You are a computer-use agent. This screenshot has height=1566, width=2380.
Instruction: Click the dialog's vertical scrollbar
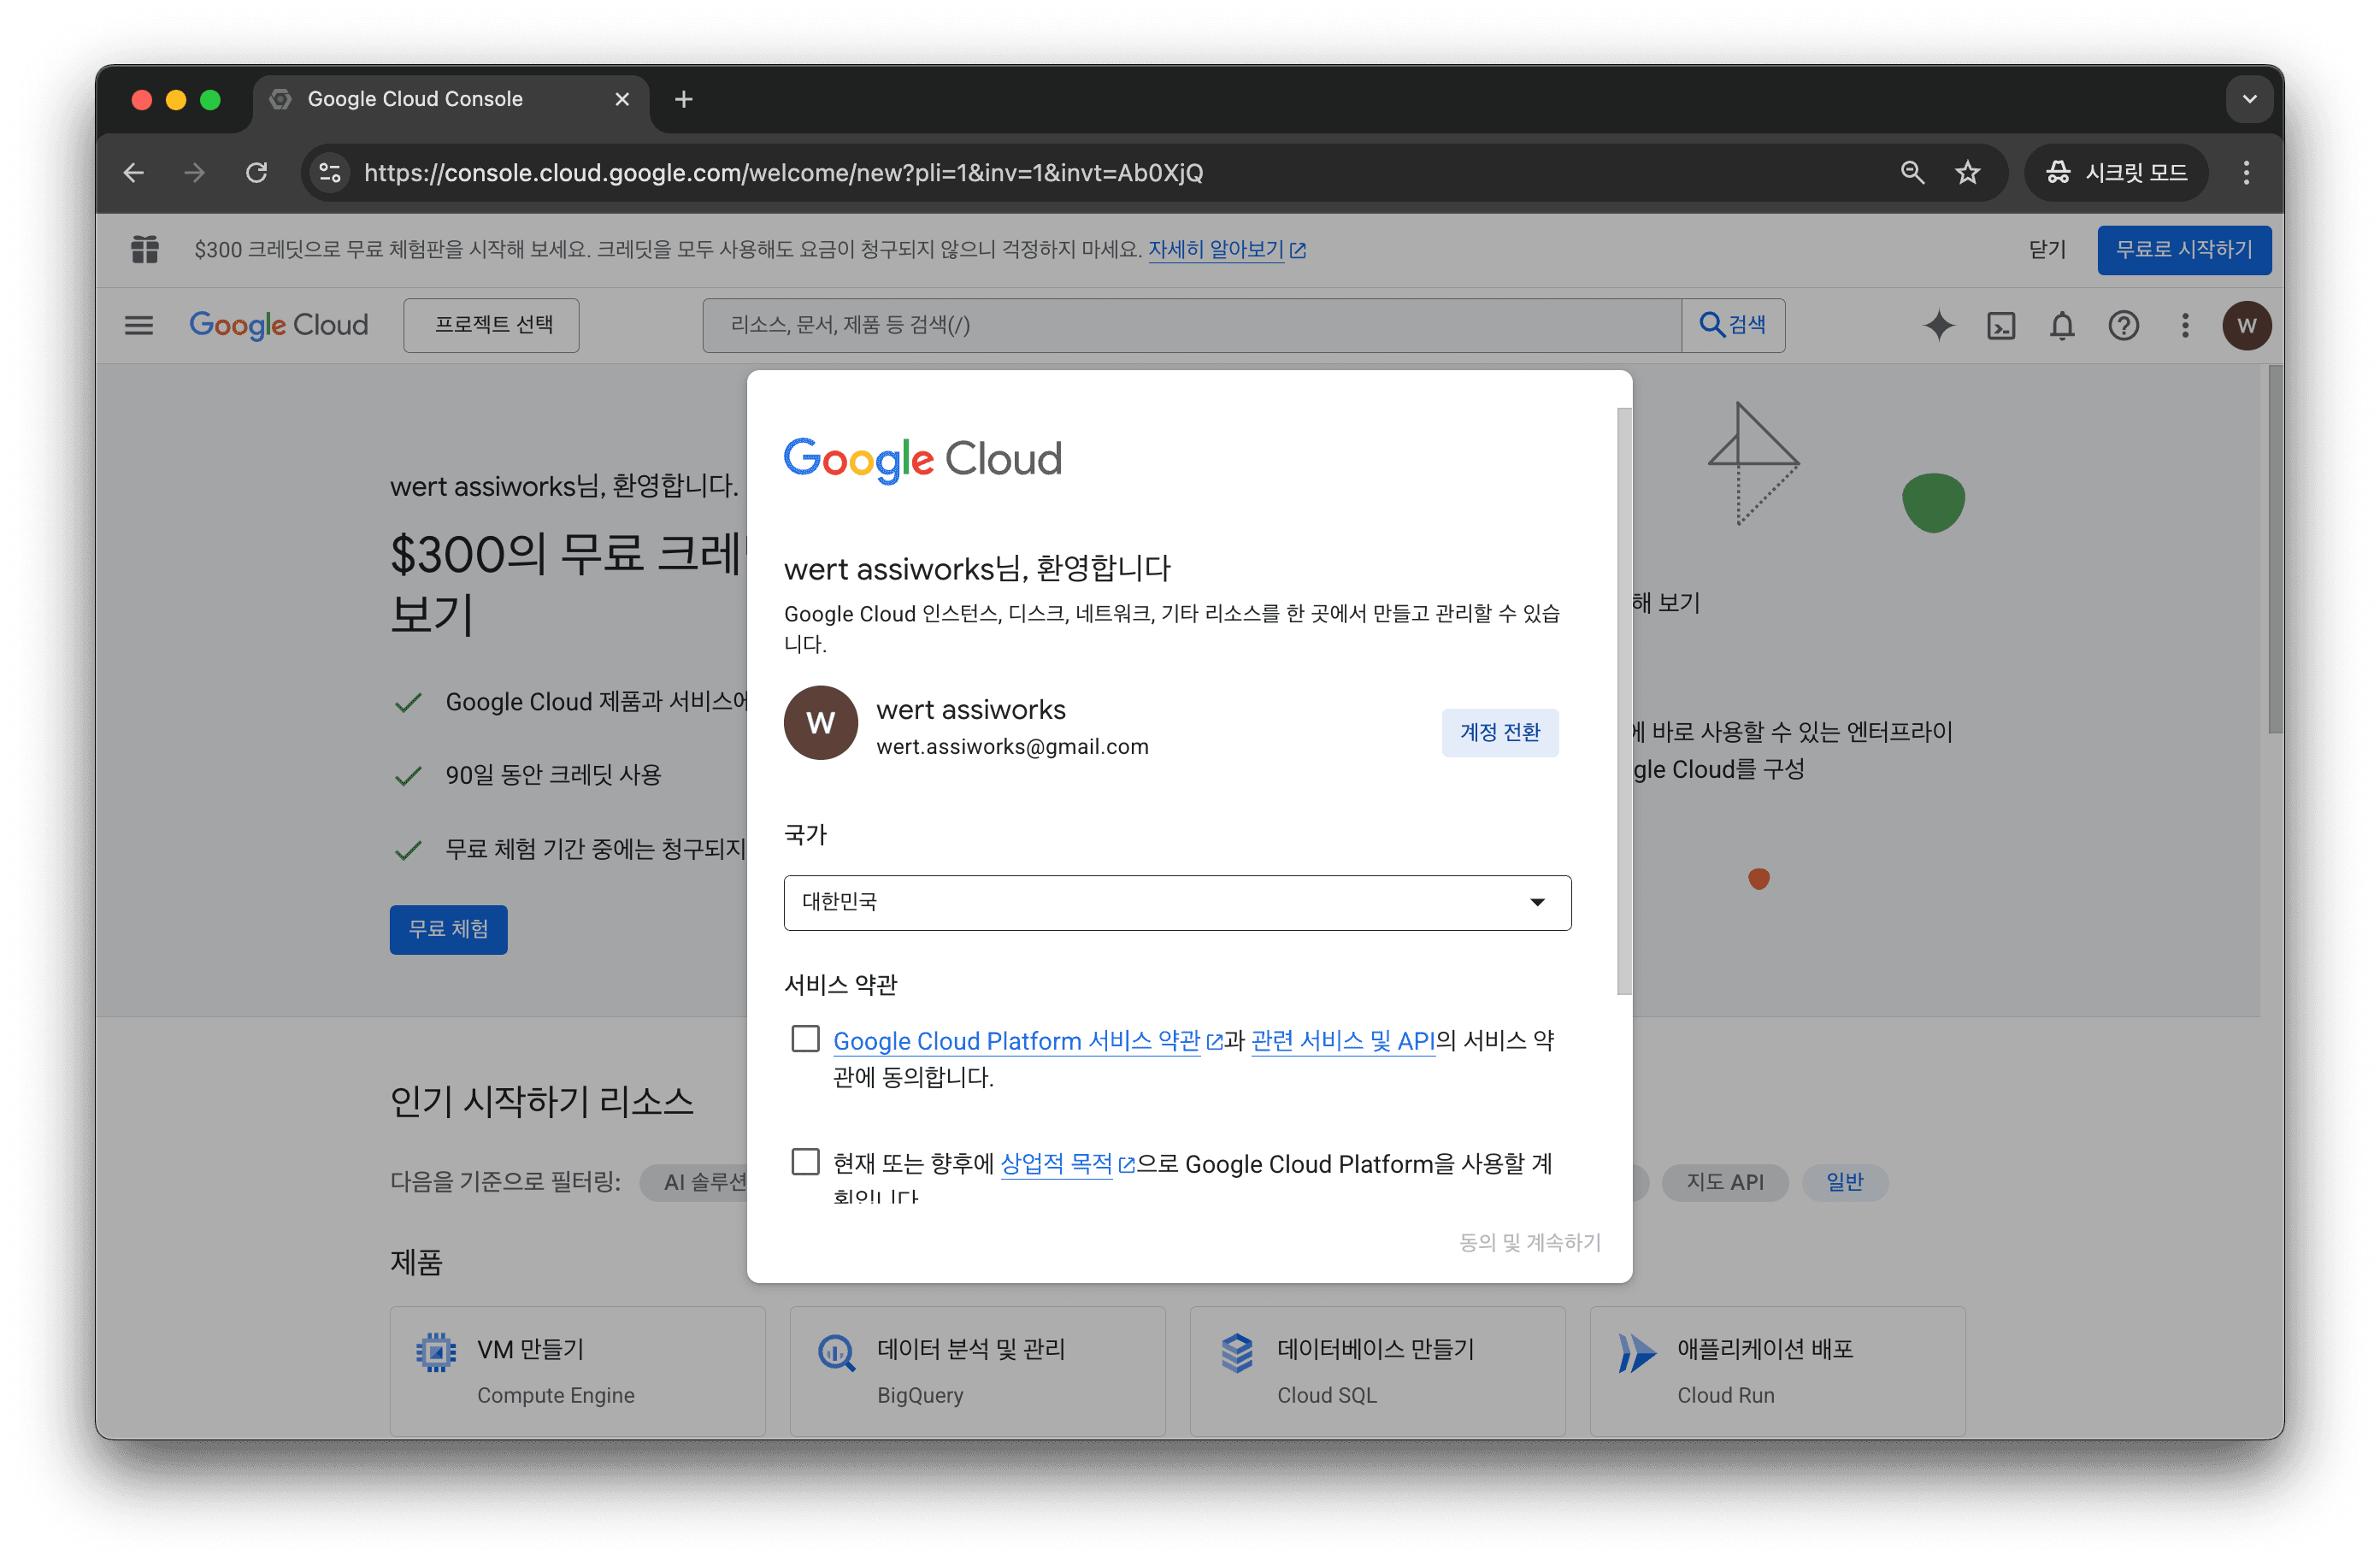pos(1624,700)
